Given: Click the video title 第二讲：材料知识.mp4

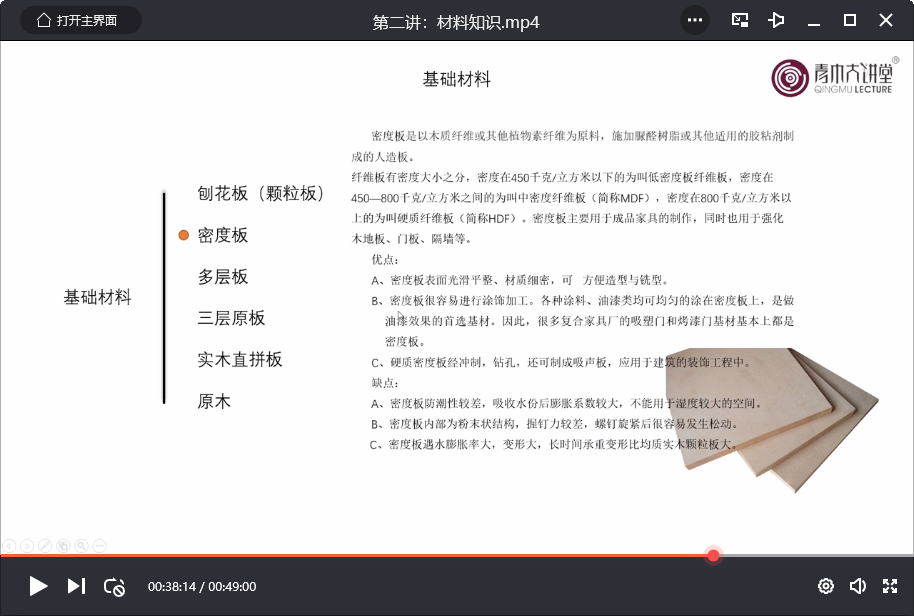Looking at the screenshot, I should 456,21.
